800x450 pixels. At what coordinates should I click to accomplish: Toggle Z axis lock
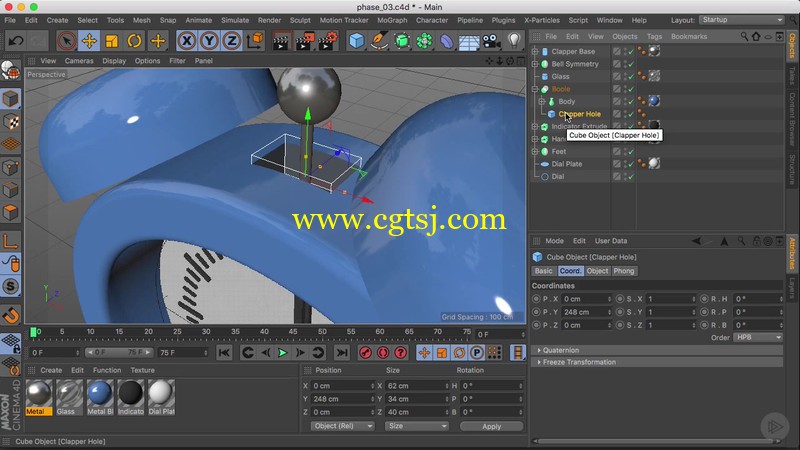(x=232, y=40)
